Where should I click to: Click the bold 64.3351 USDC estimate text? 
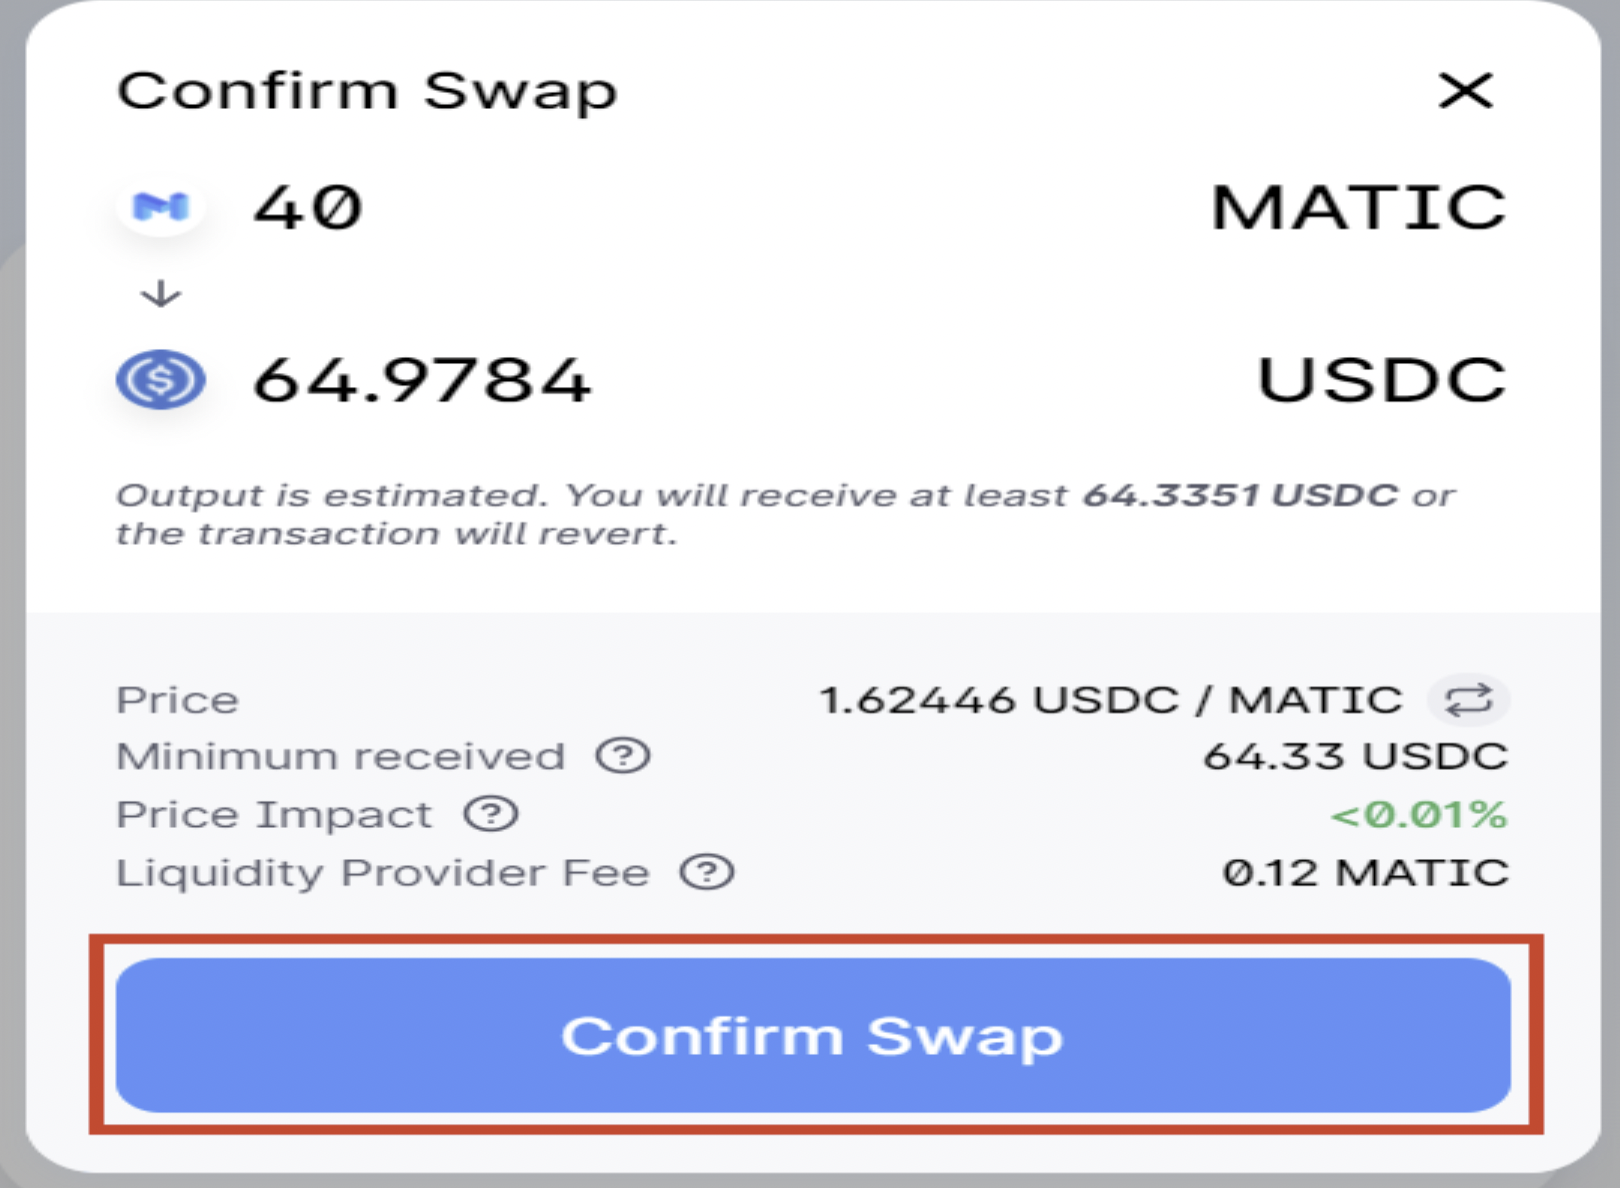(x=1240, y=495)
